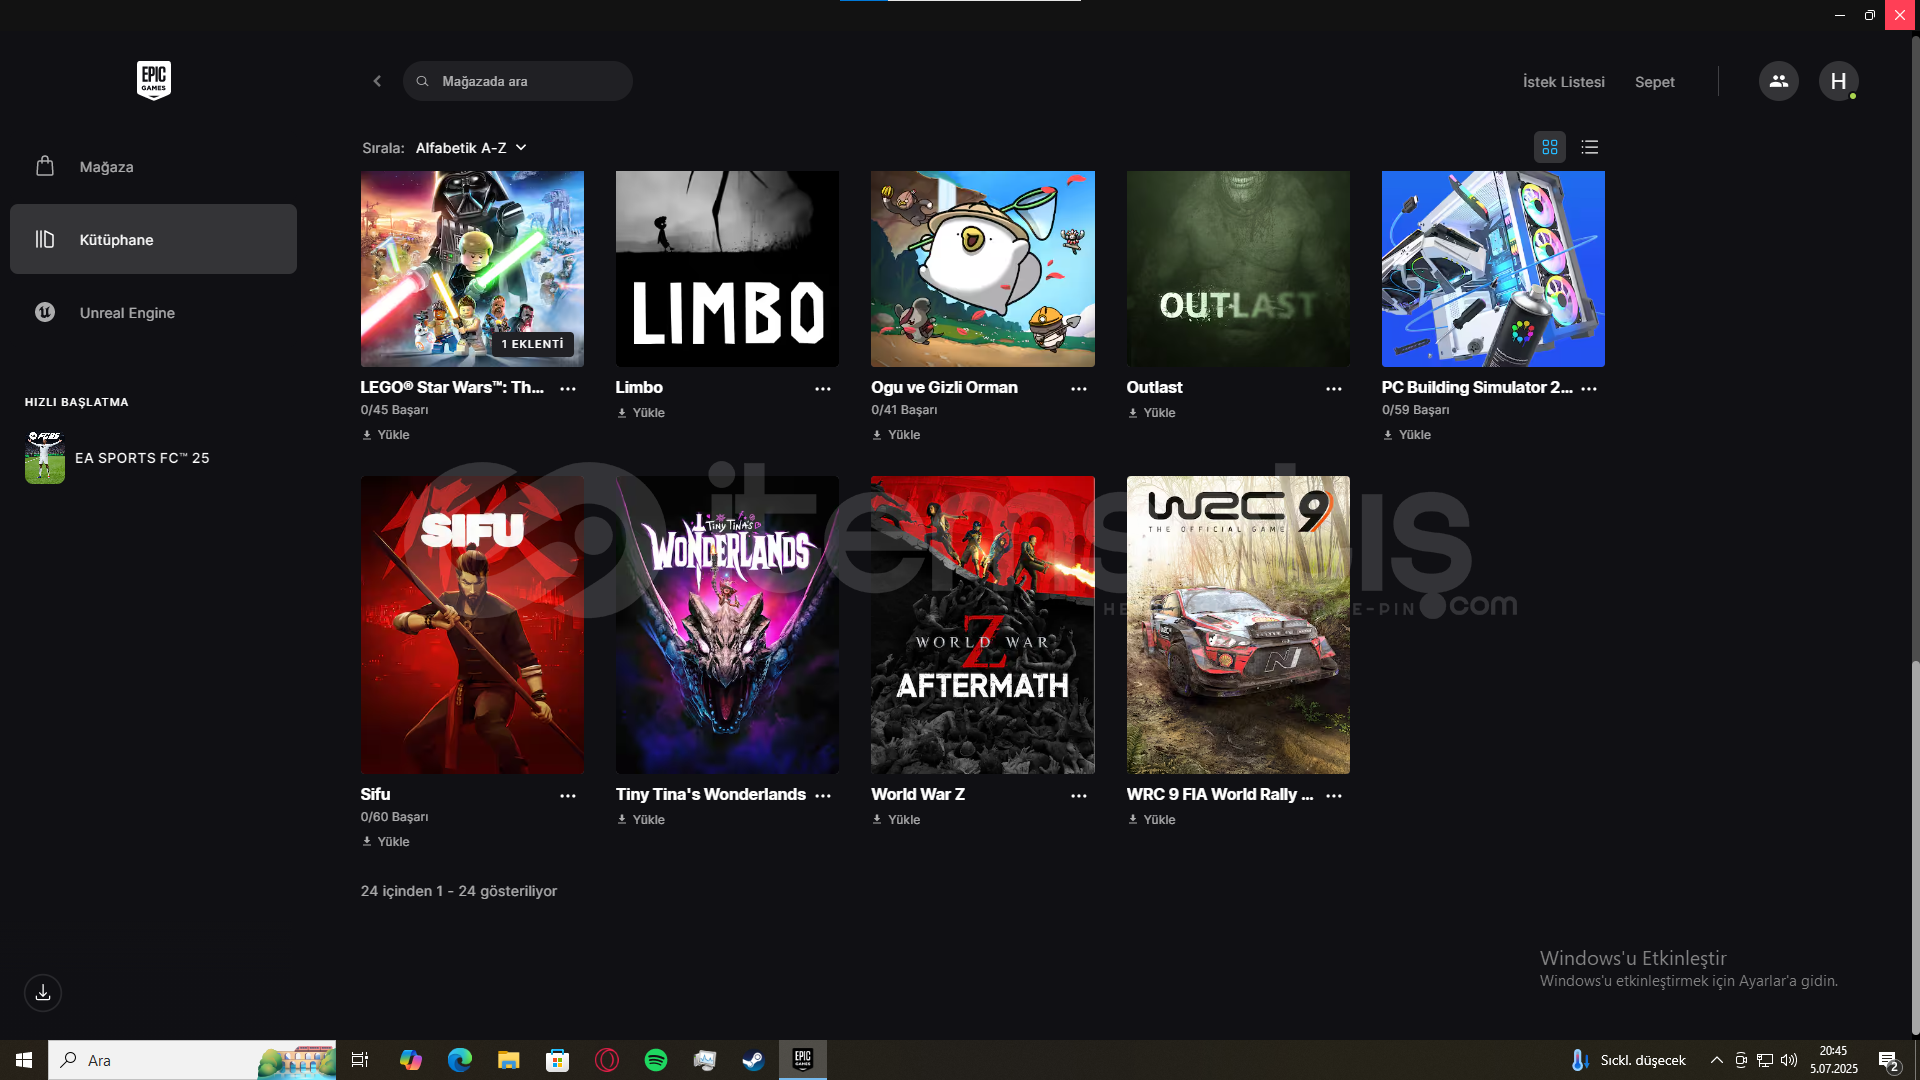Click the PC Building Simulator 2 title
Screen dimensions: 1920x1080
point(1477,387)
